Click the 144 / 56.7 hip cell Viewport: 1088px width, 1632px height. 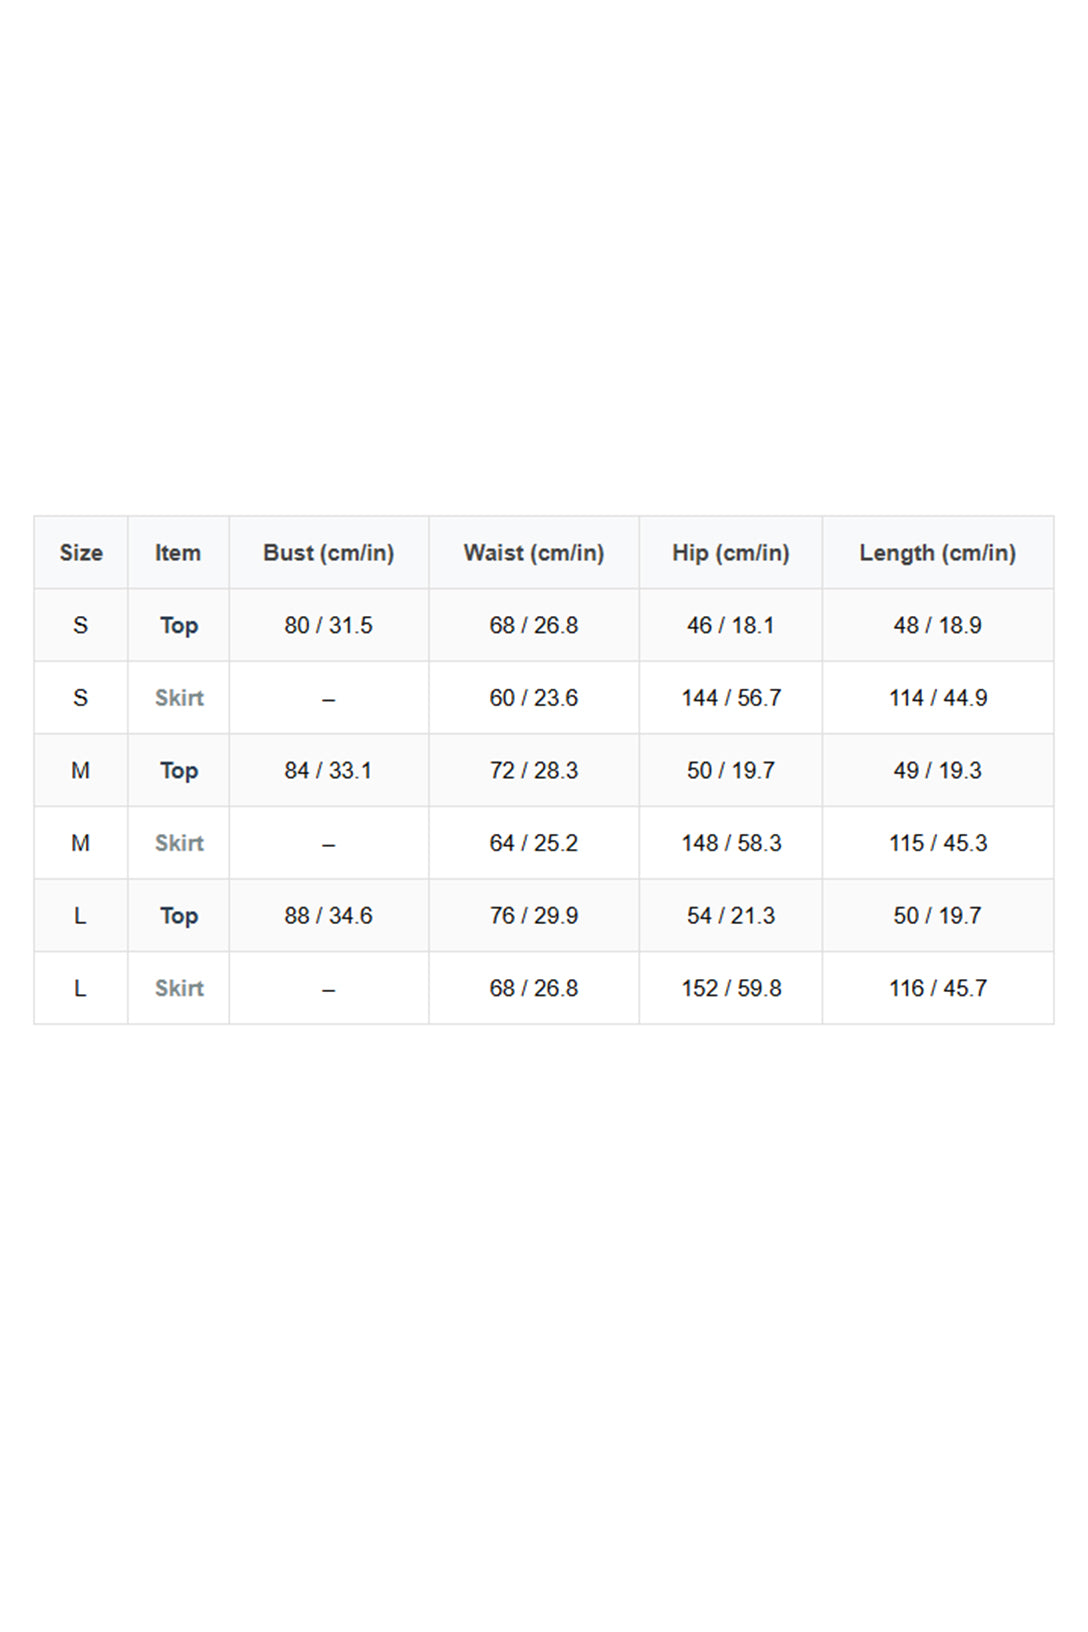731,698
